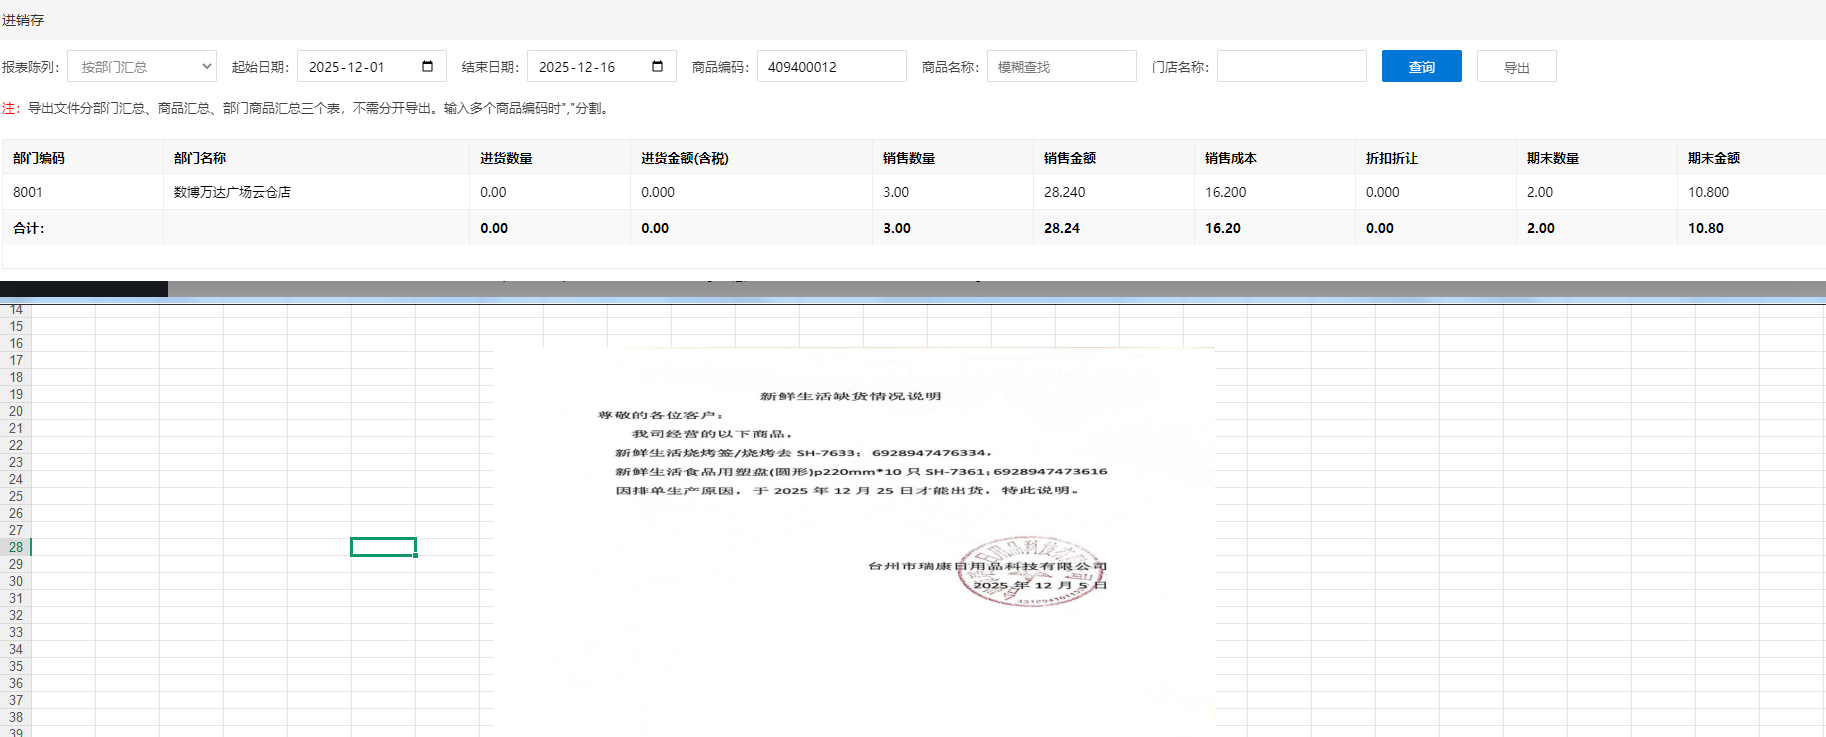Open the start date calendar picker icon
Viewport: 1826px width, 737px height.
(428, 67)
